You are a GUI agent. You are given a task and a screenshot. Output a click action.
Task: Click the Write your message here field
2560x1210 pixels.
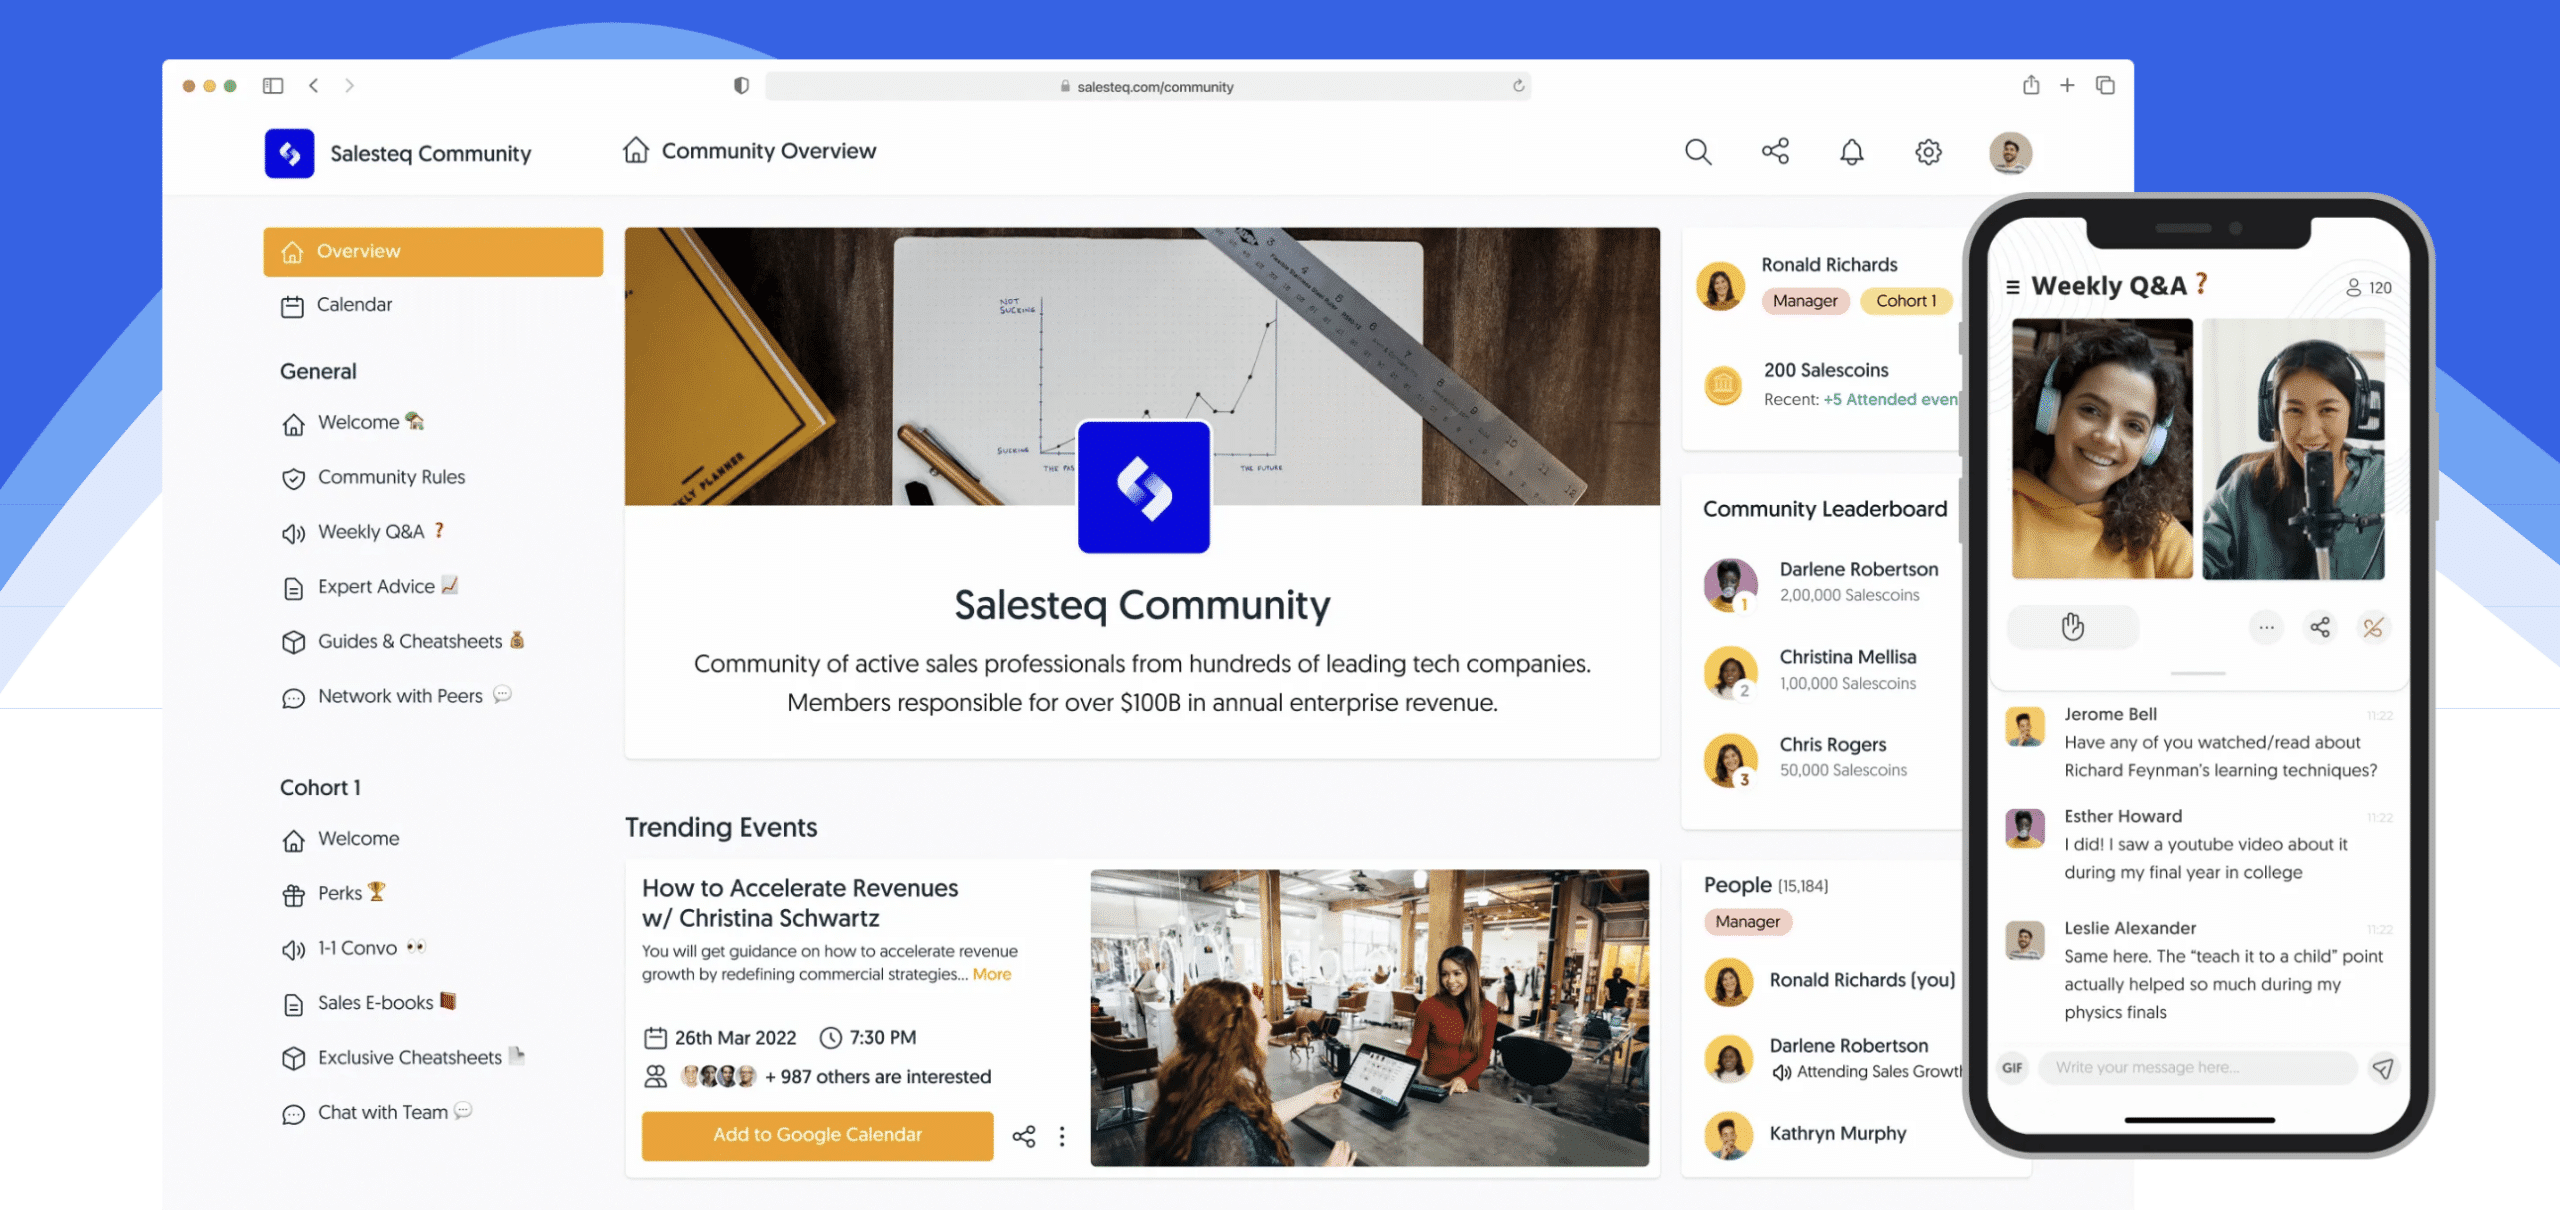click(2198, 1068)
